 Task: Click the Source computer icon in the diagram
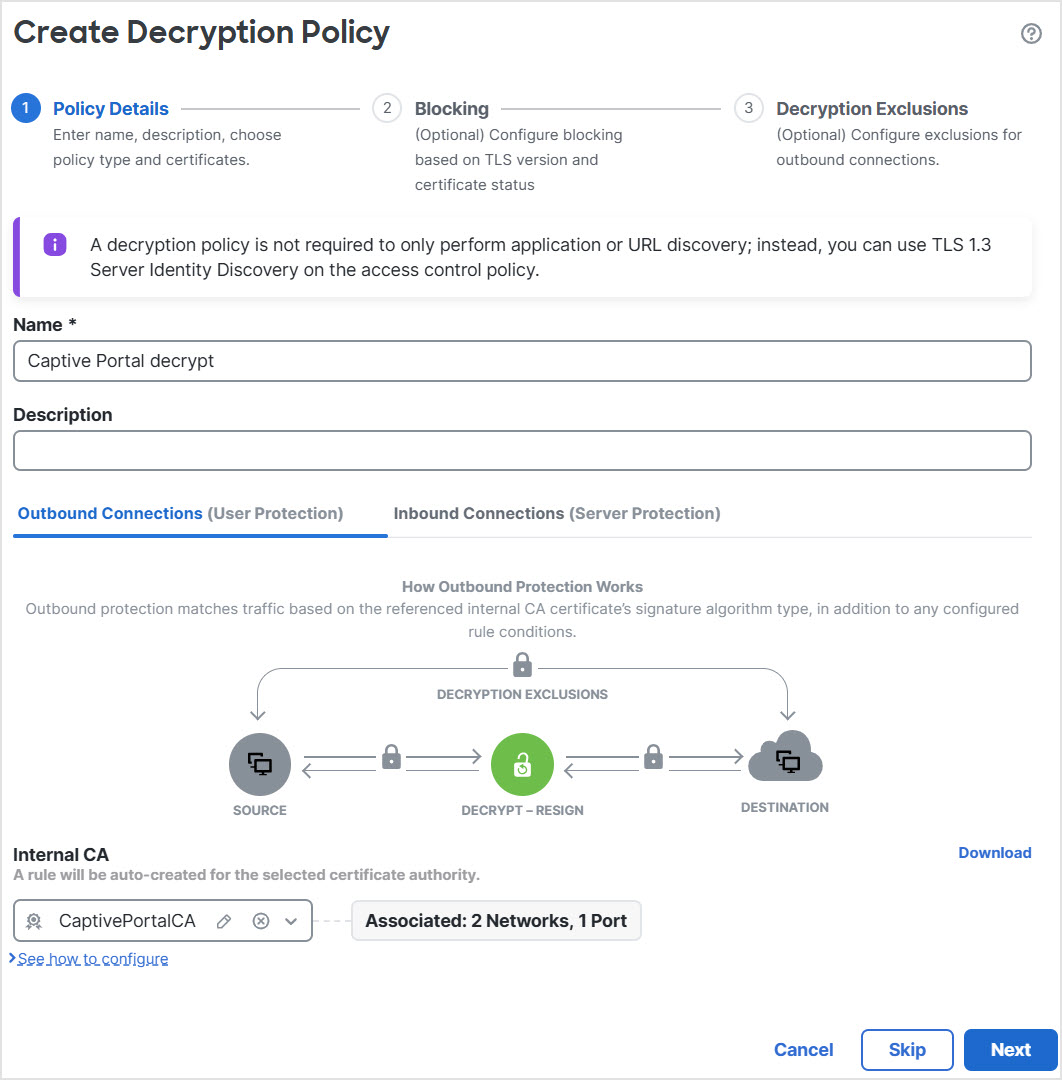click(x=259, y=763)
